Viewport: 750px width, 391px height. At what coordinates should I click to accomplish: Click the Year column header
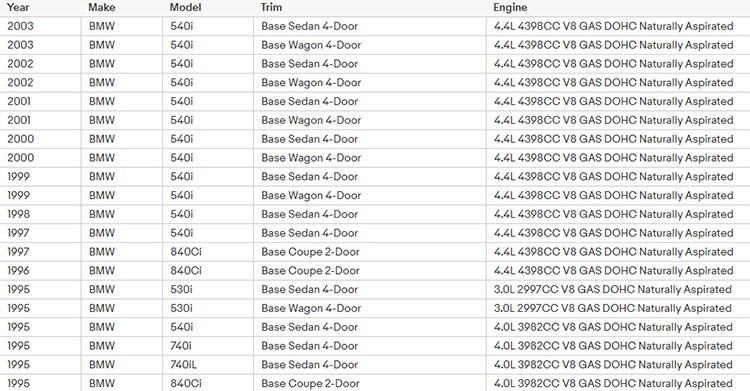coord(18,8)
